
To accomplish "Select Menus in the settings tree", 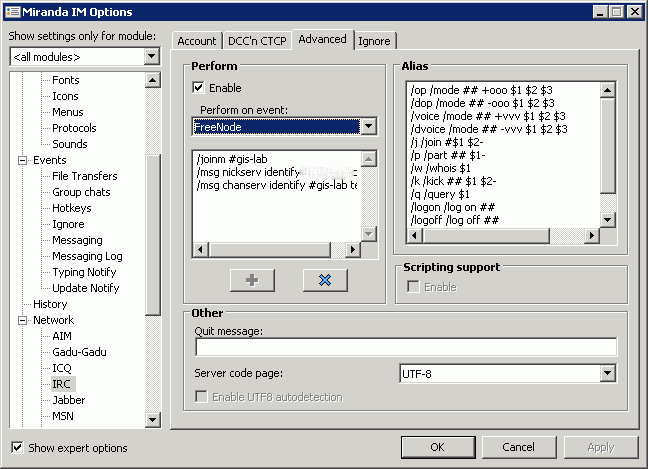I will [x=68, y=112].
